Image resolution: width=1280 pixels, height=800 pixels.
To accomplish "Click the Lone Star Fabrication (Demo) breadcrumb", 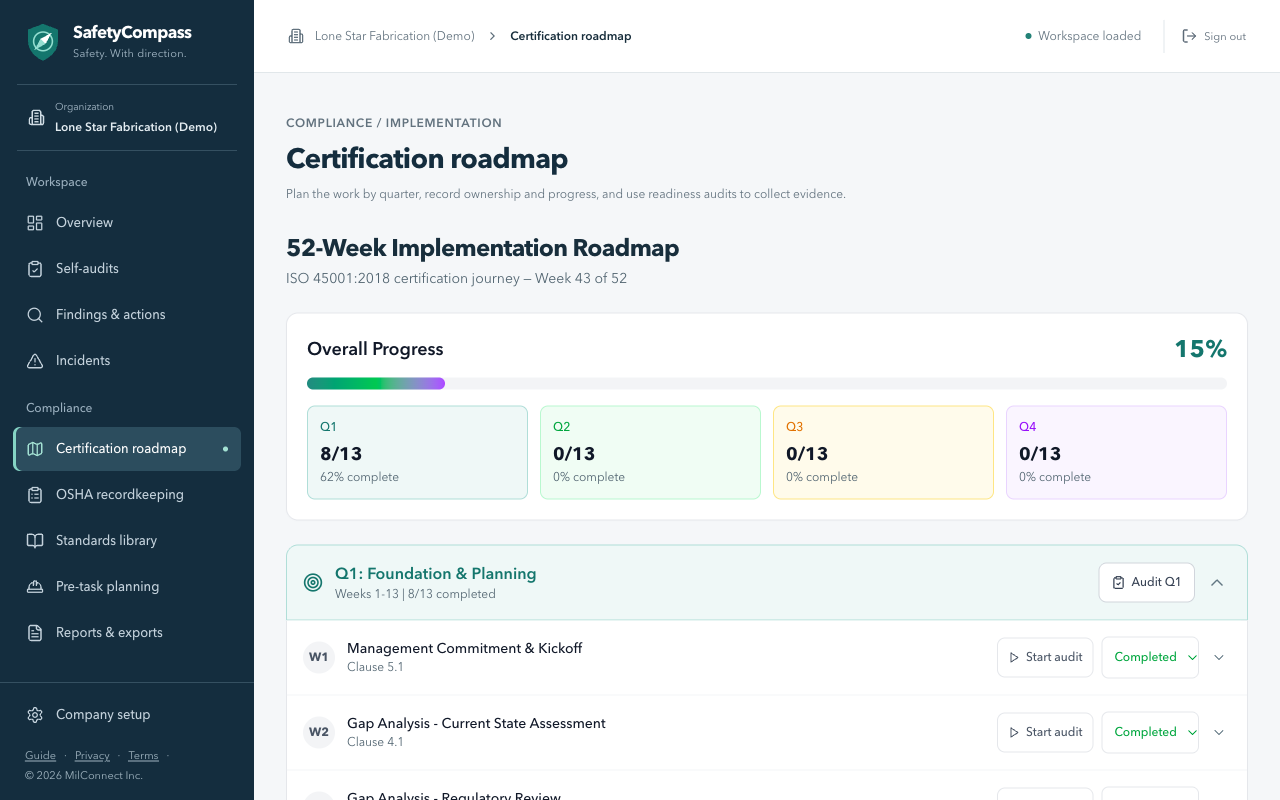I will tap(395, 36).
